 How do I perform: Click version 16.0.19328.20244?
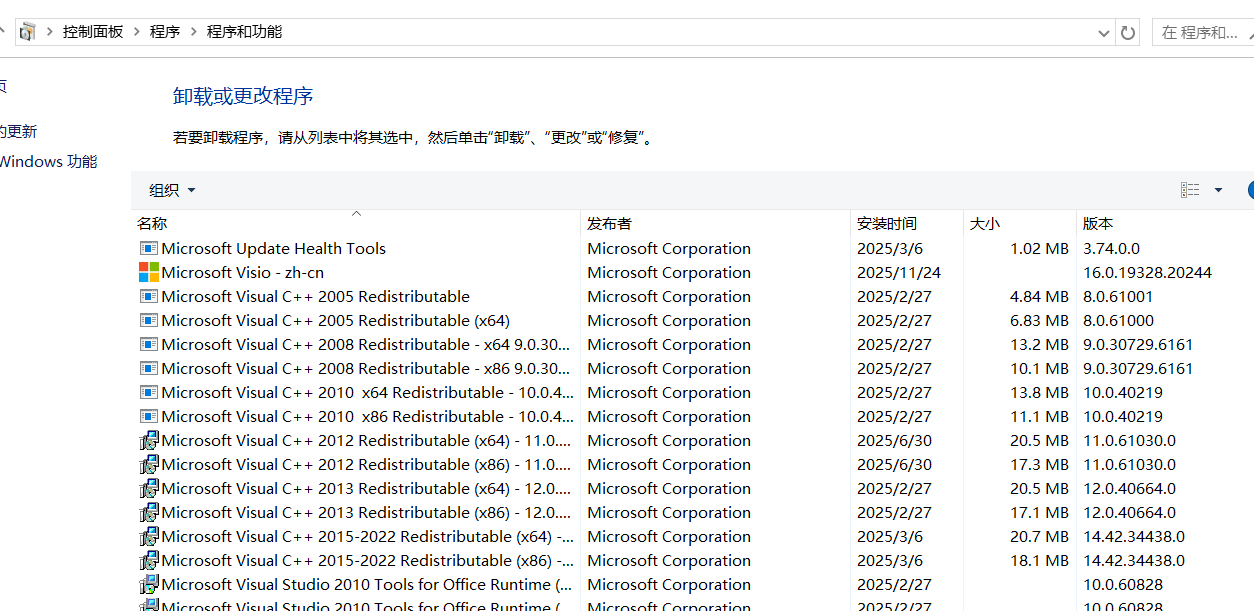click(1147, 272)
